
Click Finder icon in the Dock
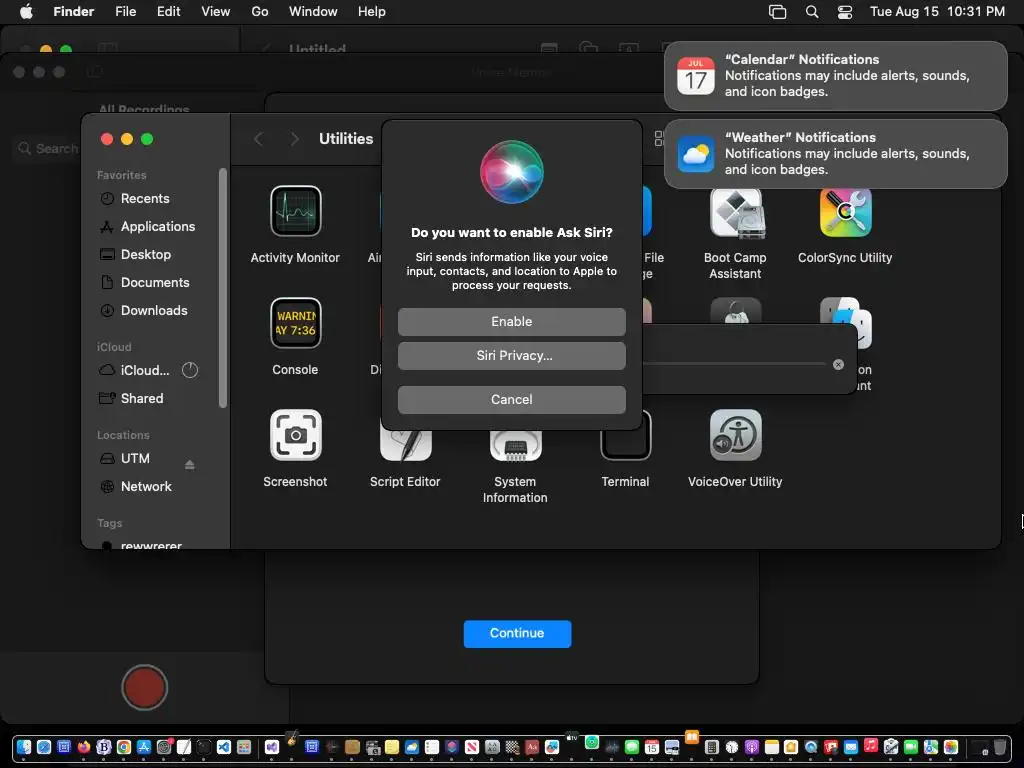point(24,747)
